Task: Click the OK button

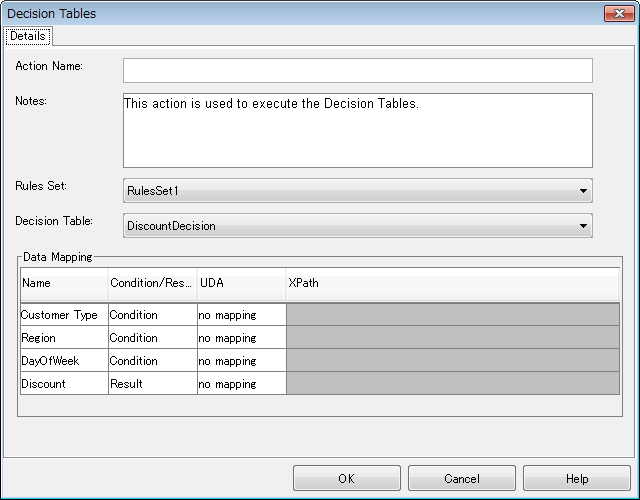Action: point(347,478)
